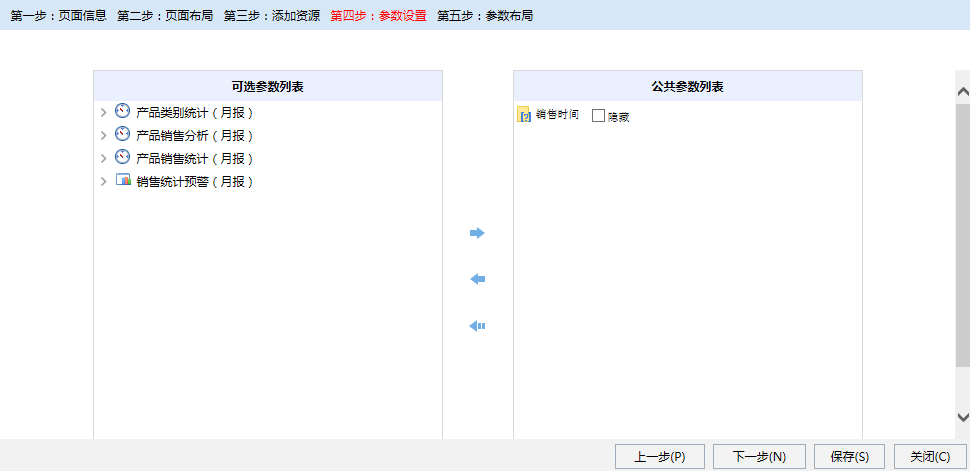Click the scrollbar up arrow
This screenshot has width=970, height=471.
point(963,92)
